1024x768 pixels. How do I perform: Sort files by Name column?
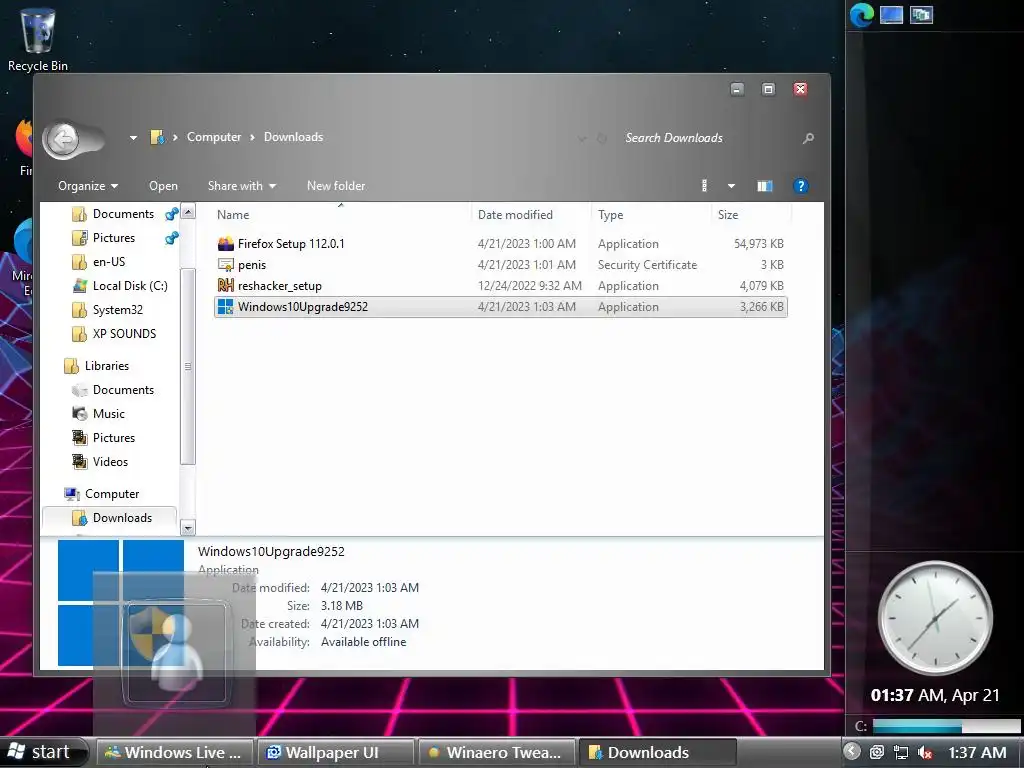pyautogui.click(x=233, y=215)
